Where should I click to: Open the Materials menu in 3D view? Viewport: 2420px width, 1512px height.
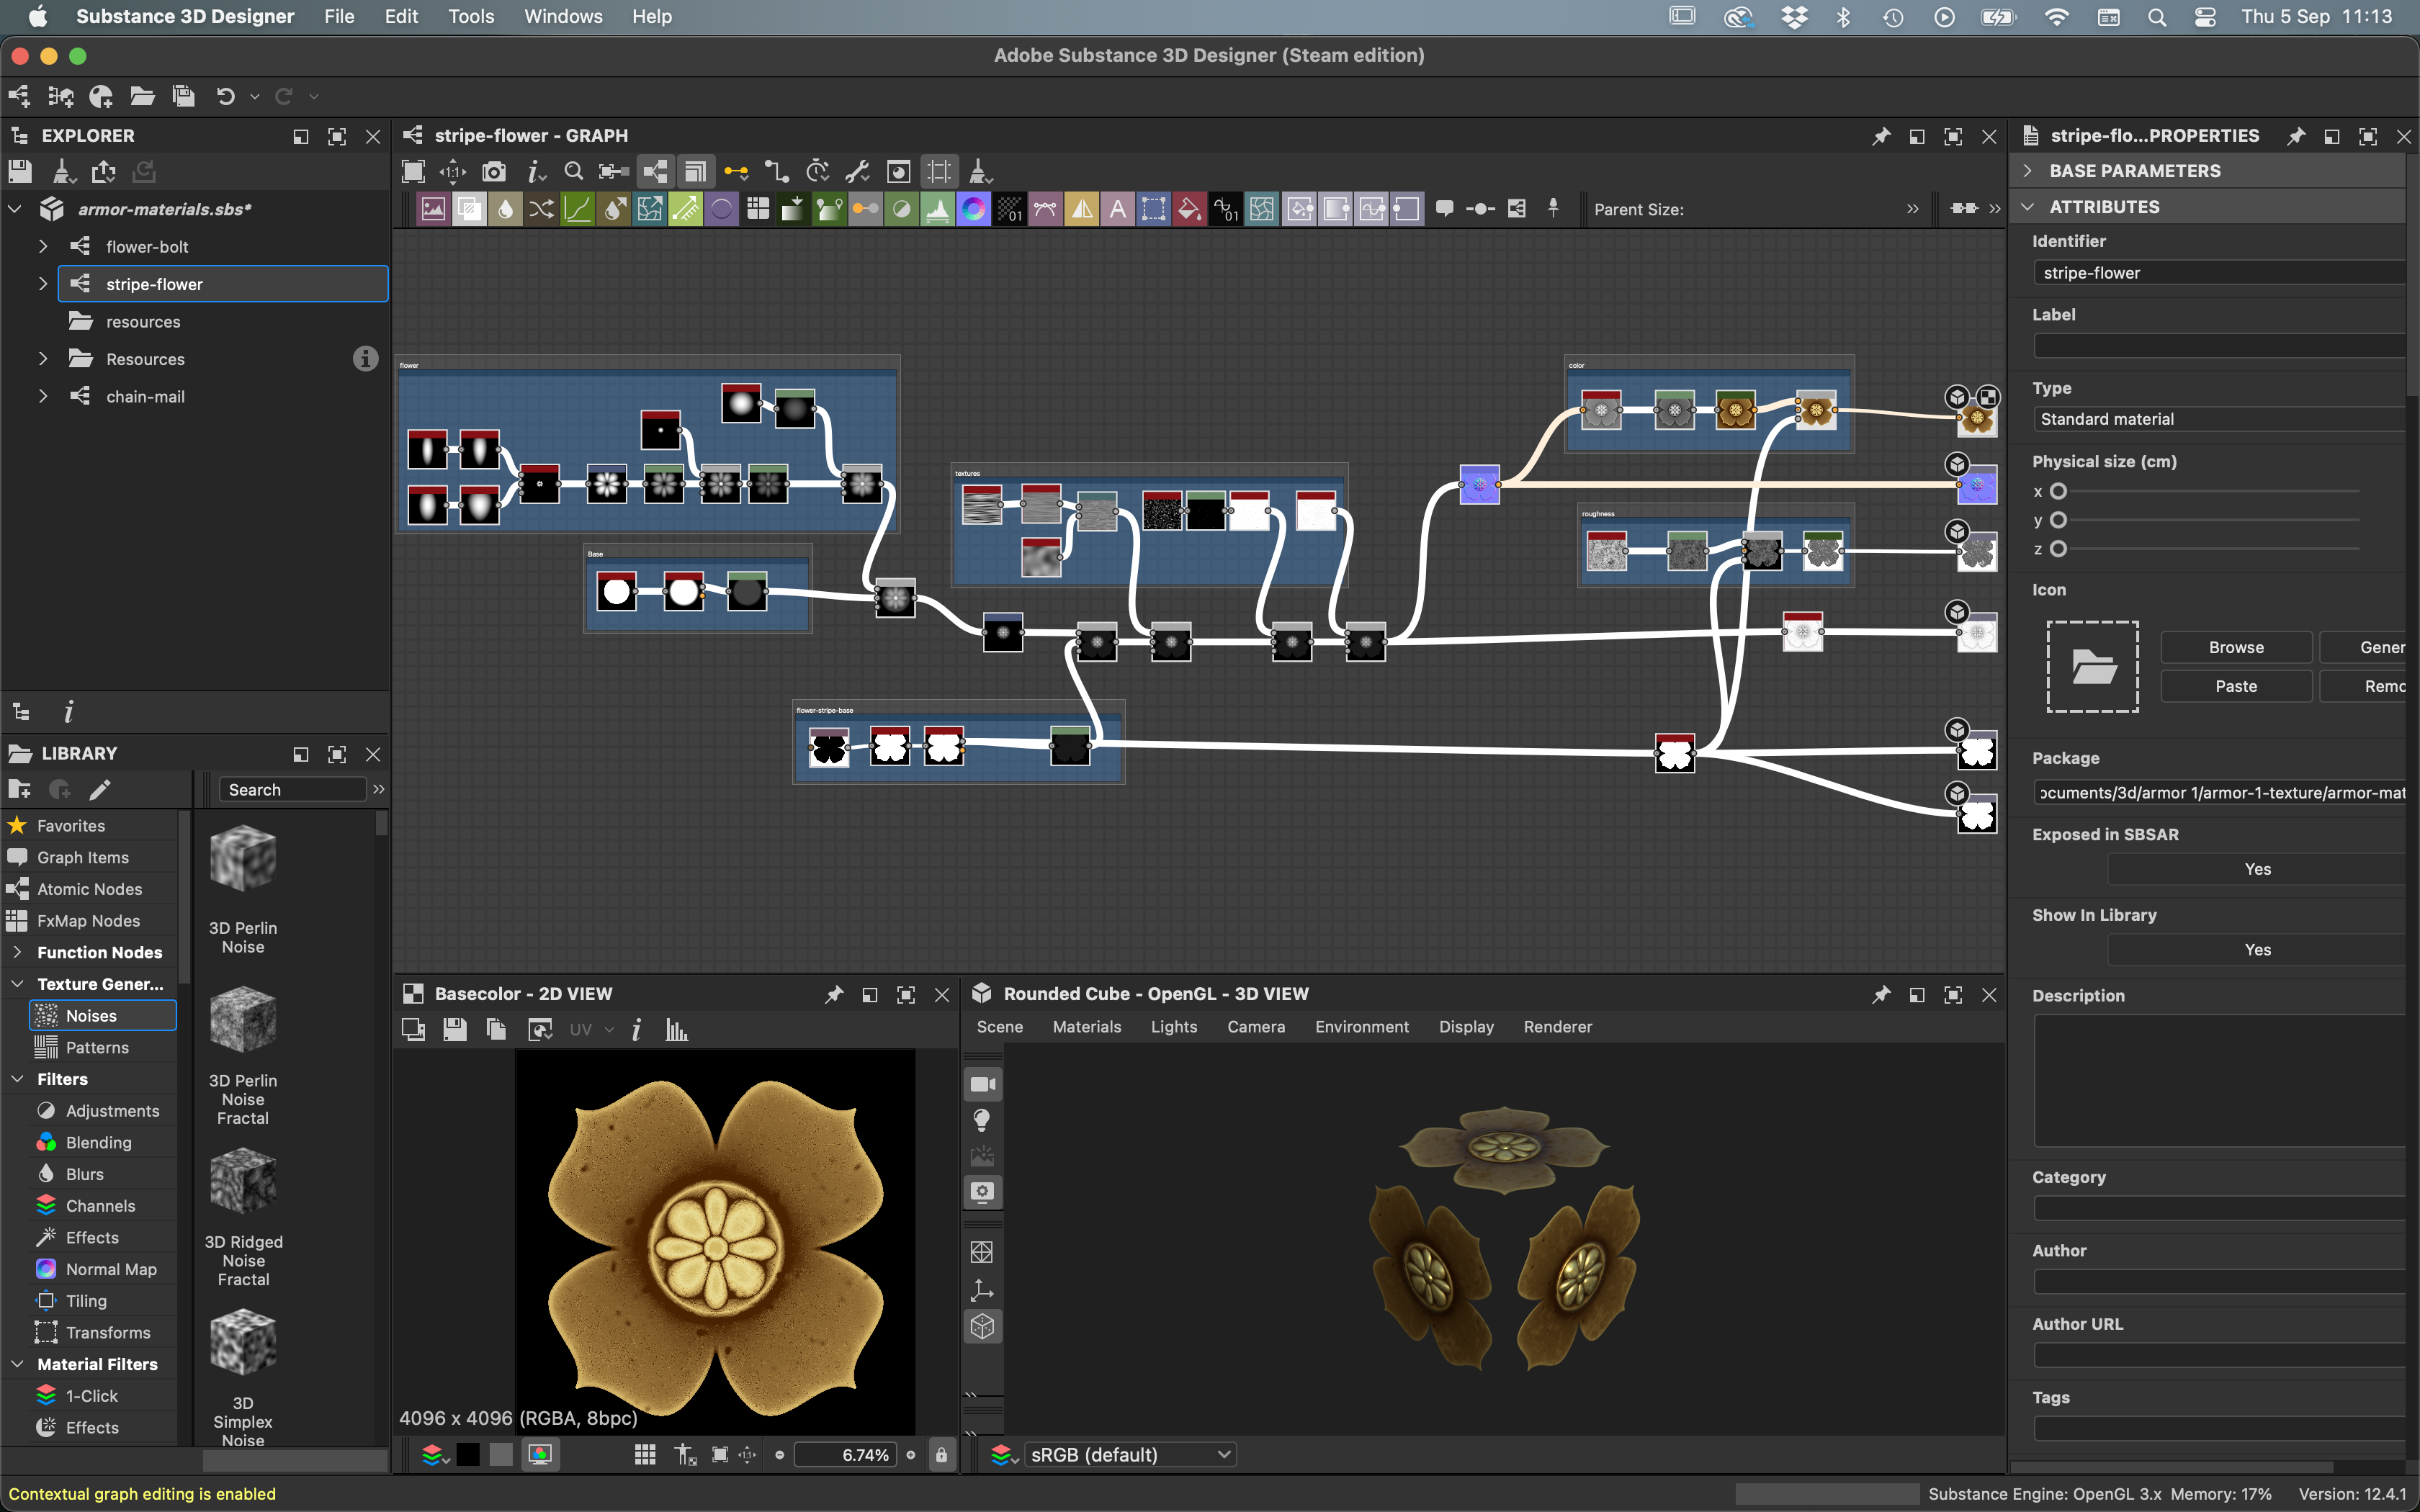point(1086,1027)
